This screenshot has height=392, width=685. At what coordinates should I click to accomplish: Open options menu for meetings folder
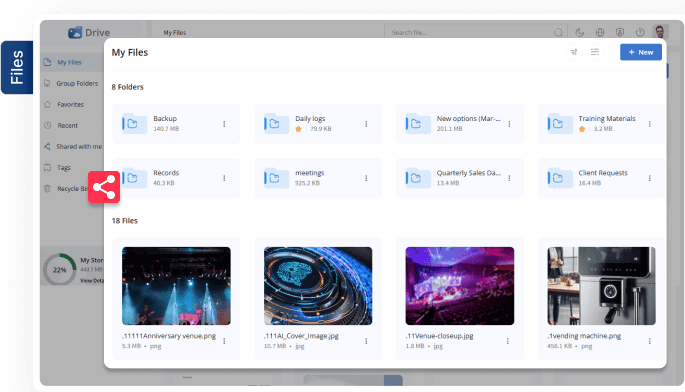click(366, 178)
